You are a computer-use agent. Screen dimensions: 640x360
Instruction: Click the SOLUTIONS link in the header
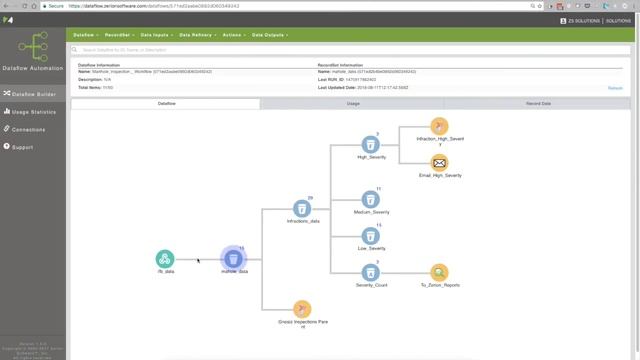618,21
